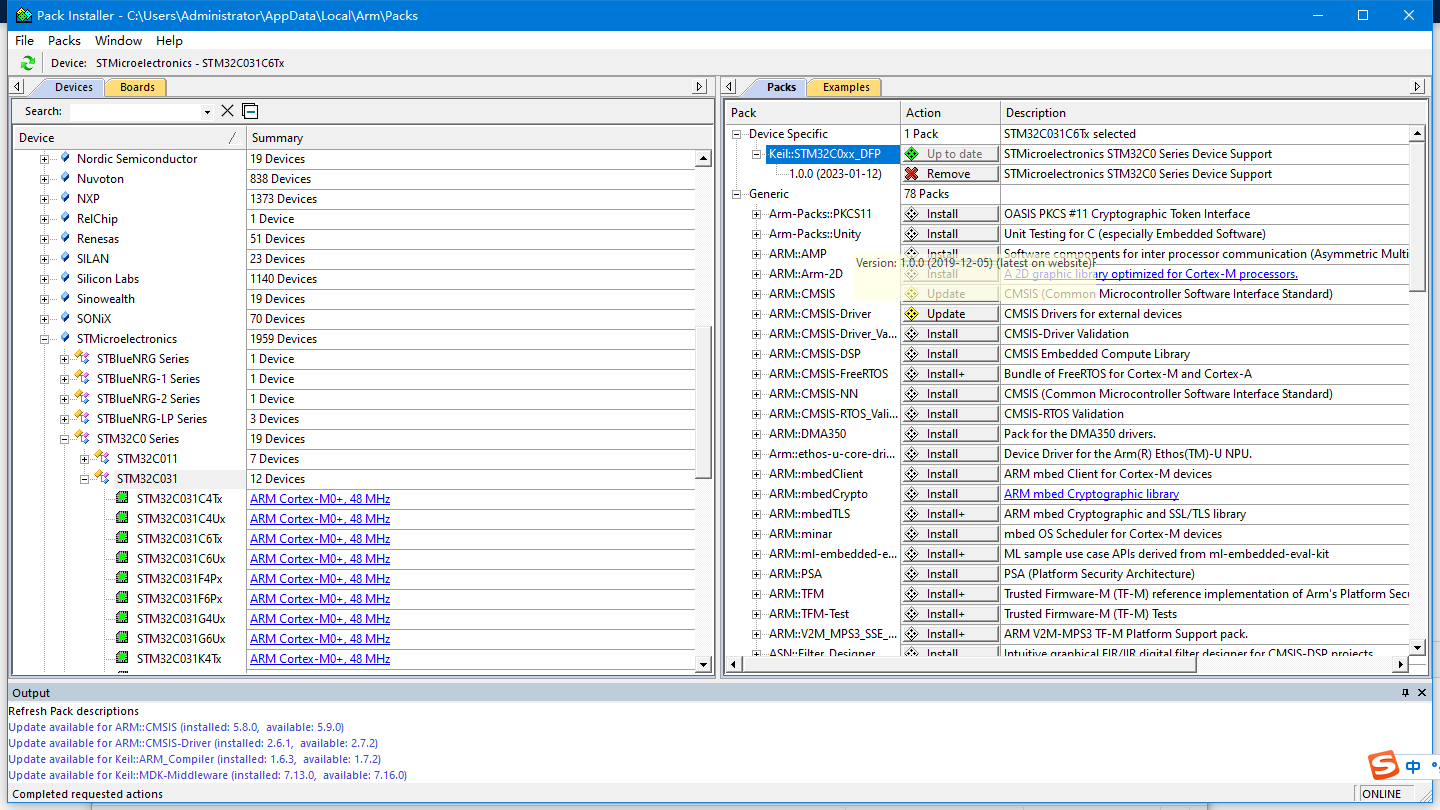
Task: Select the ARM::CMSIS-DSP pack row
Action: [x=814, y=354]
